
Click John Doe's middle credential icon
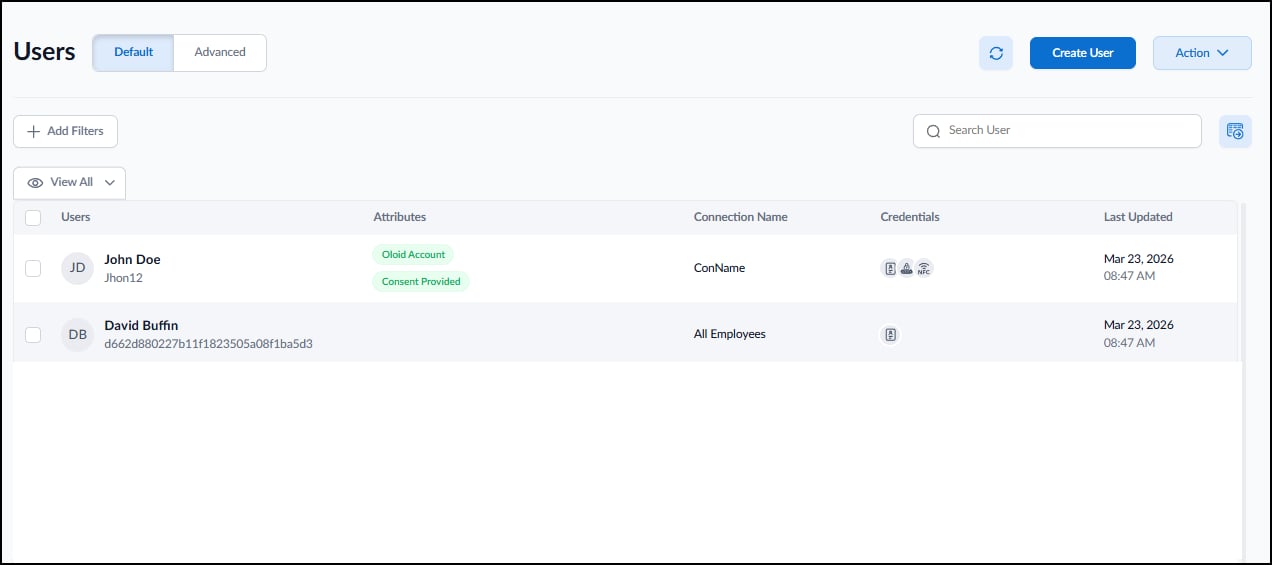907,268
